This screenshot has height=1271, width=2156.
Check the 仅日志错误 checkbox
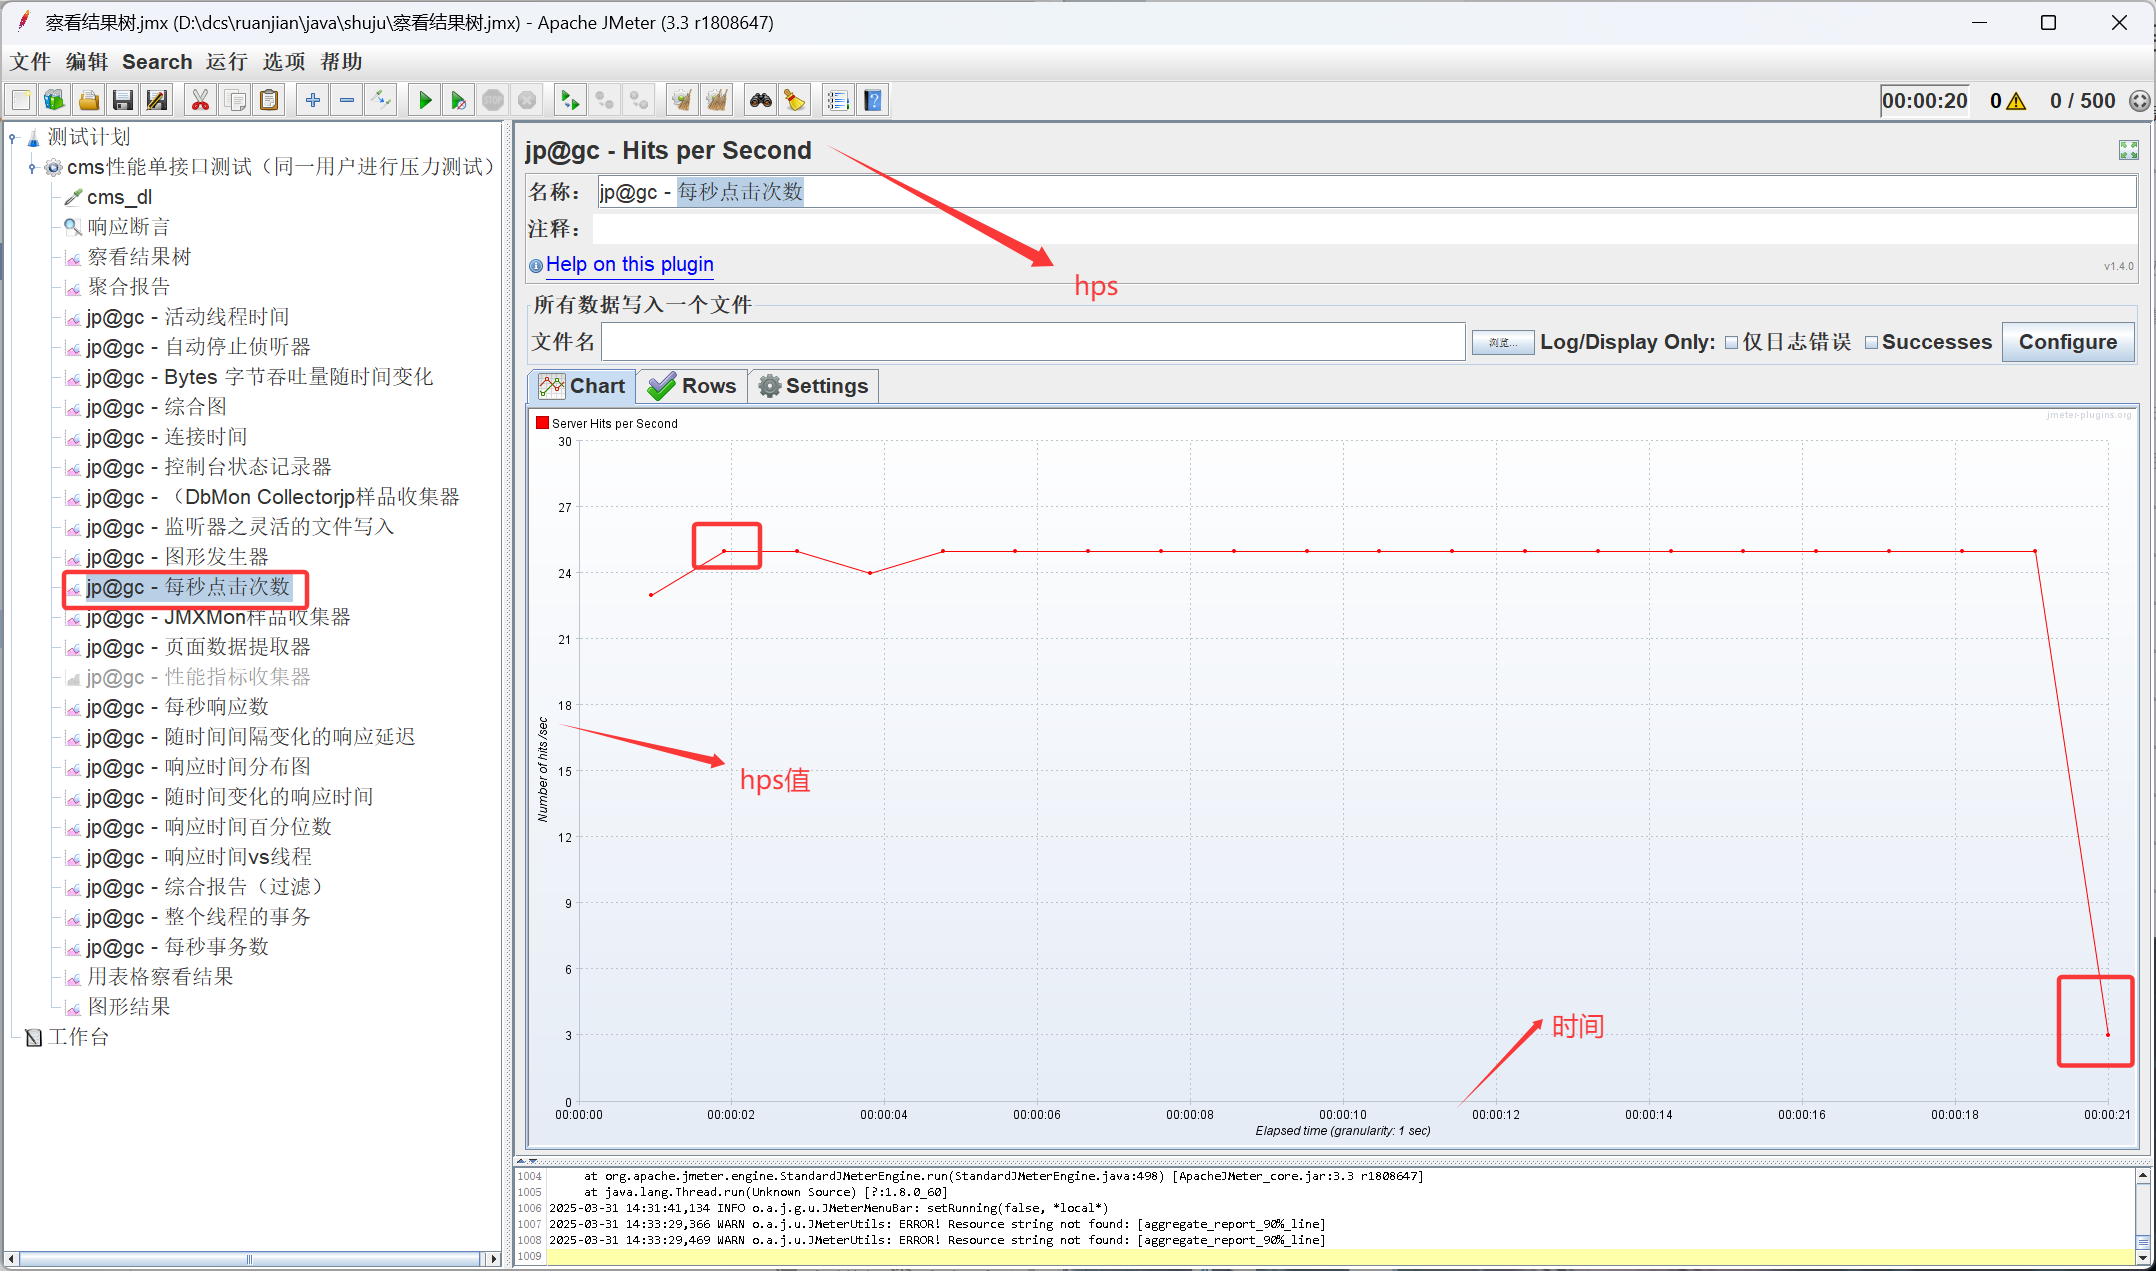click(1732, 343)
